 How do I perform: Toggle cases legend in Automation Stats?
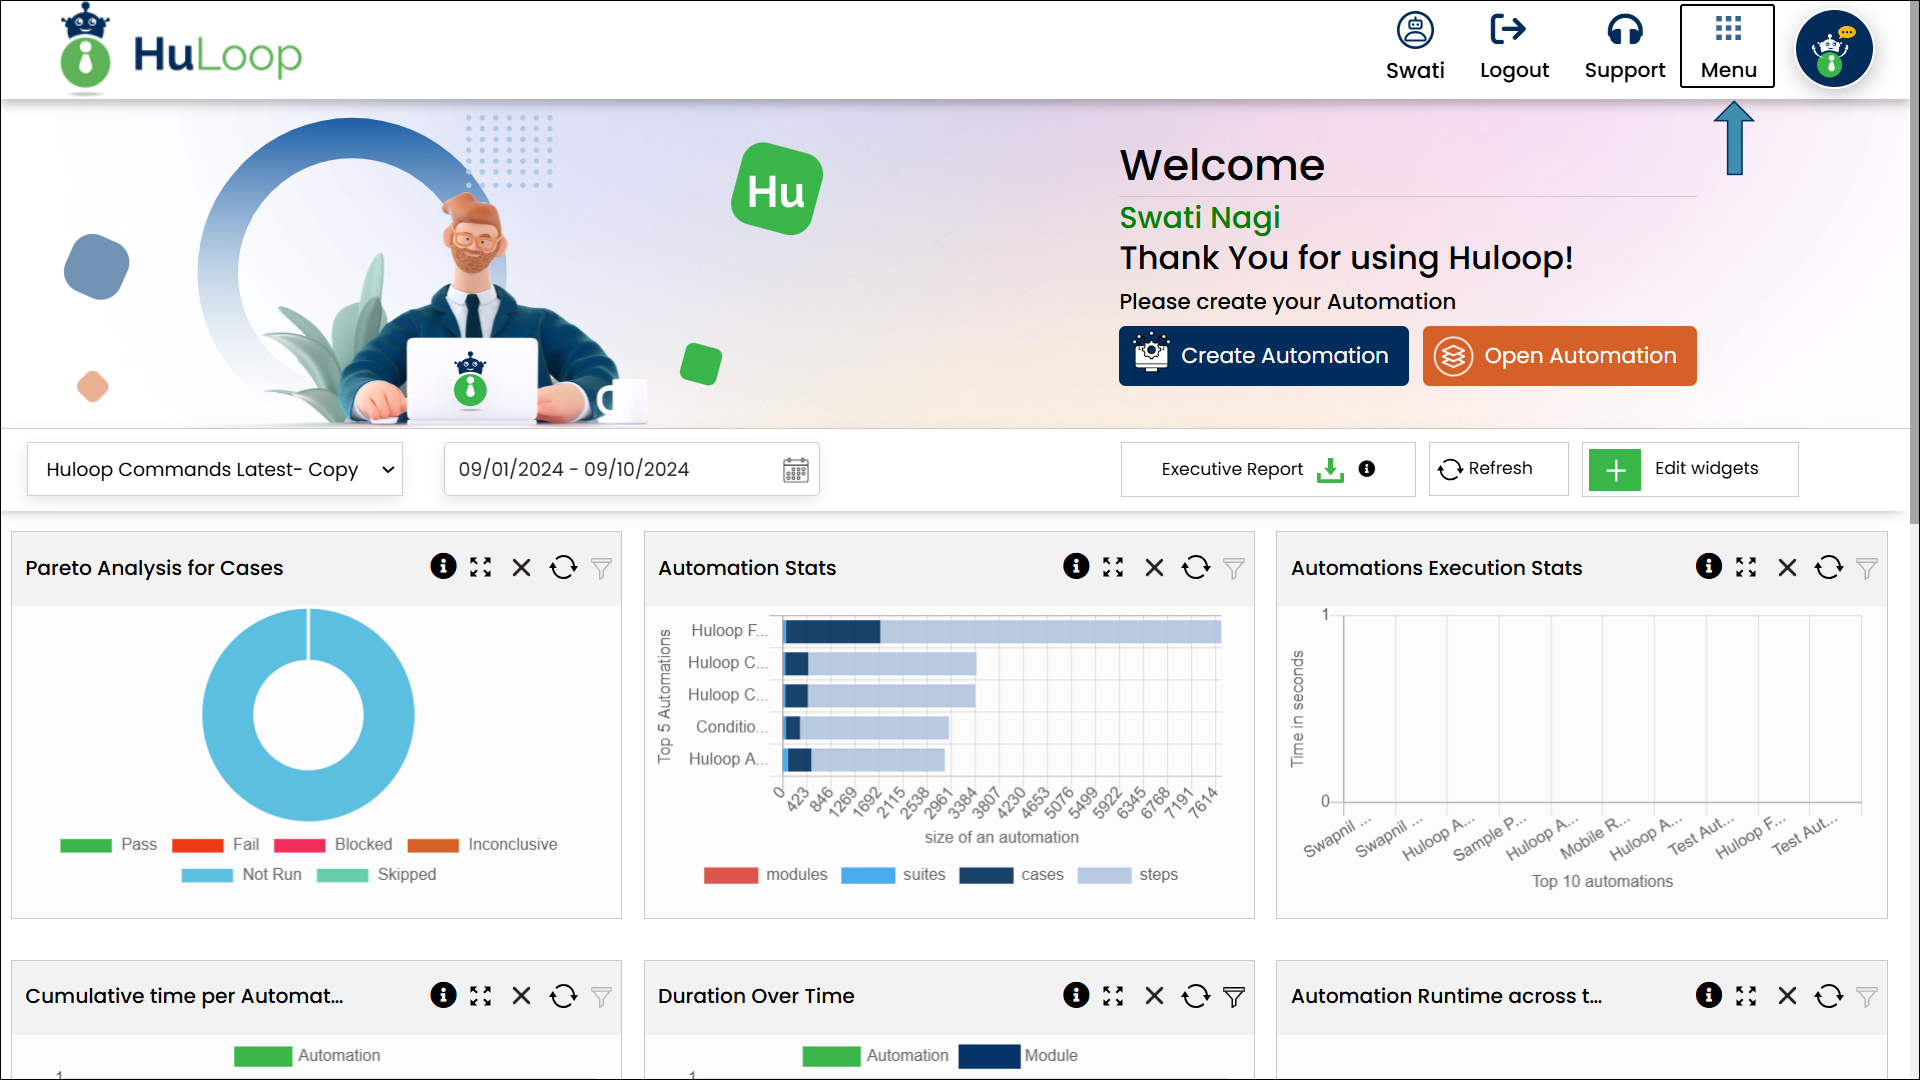pyautogui.click(x=1012, y=875)
